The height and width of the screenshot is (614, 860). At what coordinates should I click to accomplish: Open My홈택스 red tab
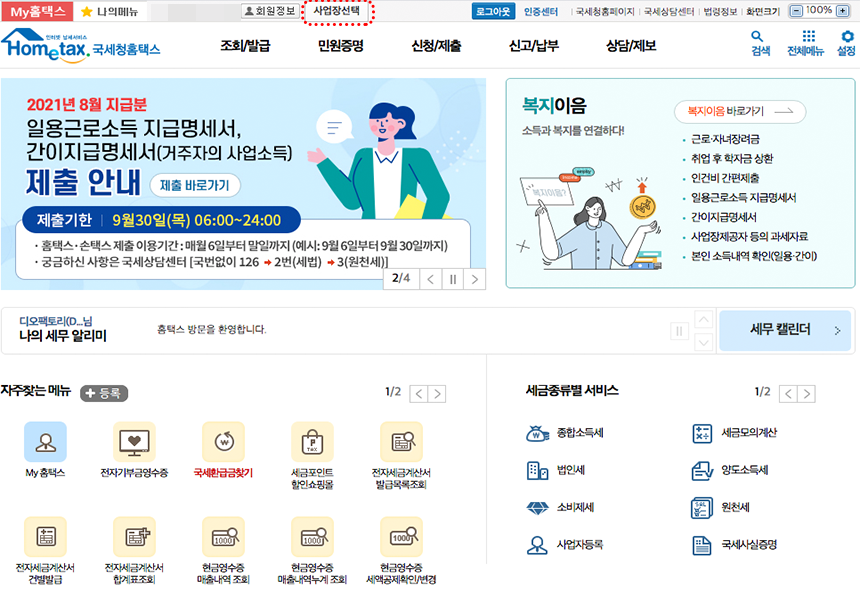coord(37,11)
